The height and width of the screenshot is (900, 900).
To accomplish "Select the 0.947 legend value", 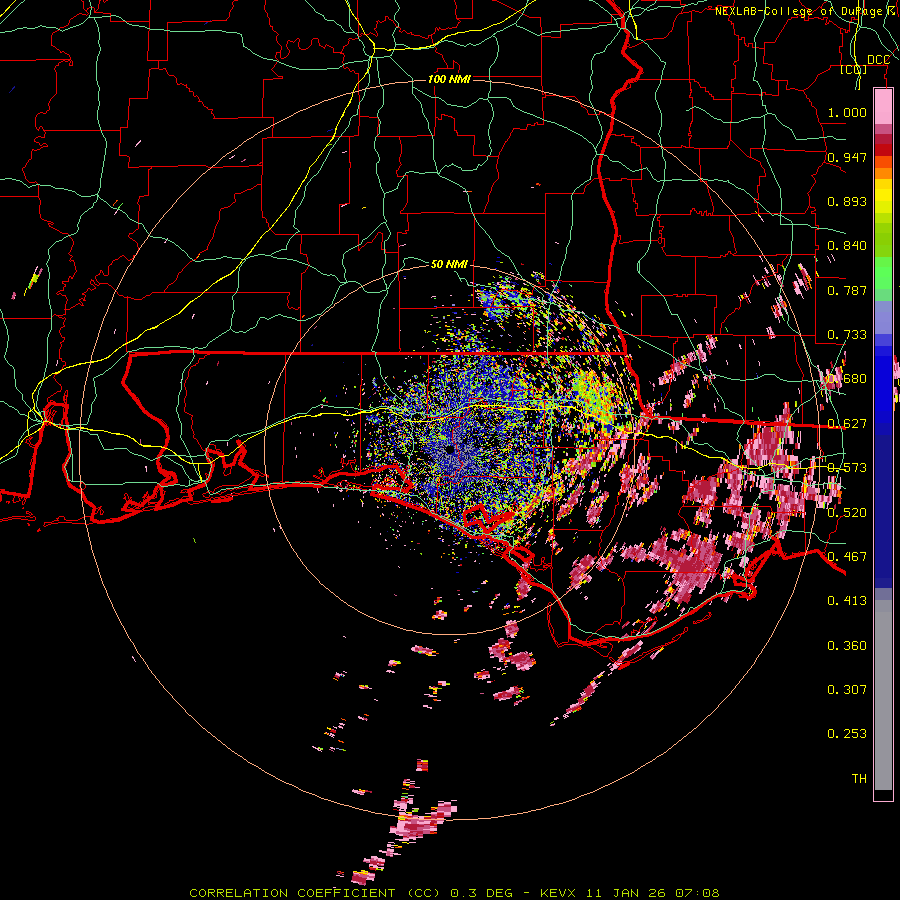I will click(x=847, y=157).
